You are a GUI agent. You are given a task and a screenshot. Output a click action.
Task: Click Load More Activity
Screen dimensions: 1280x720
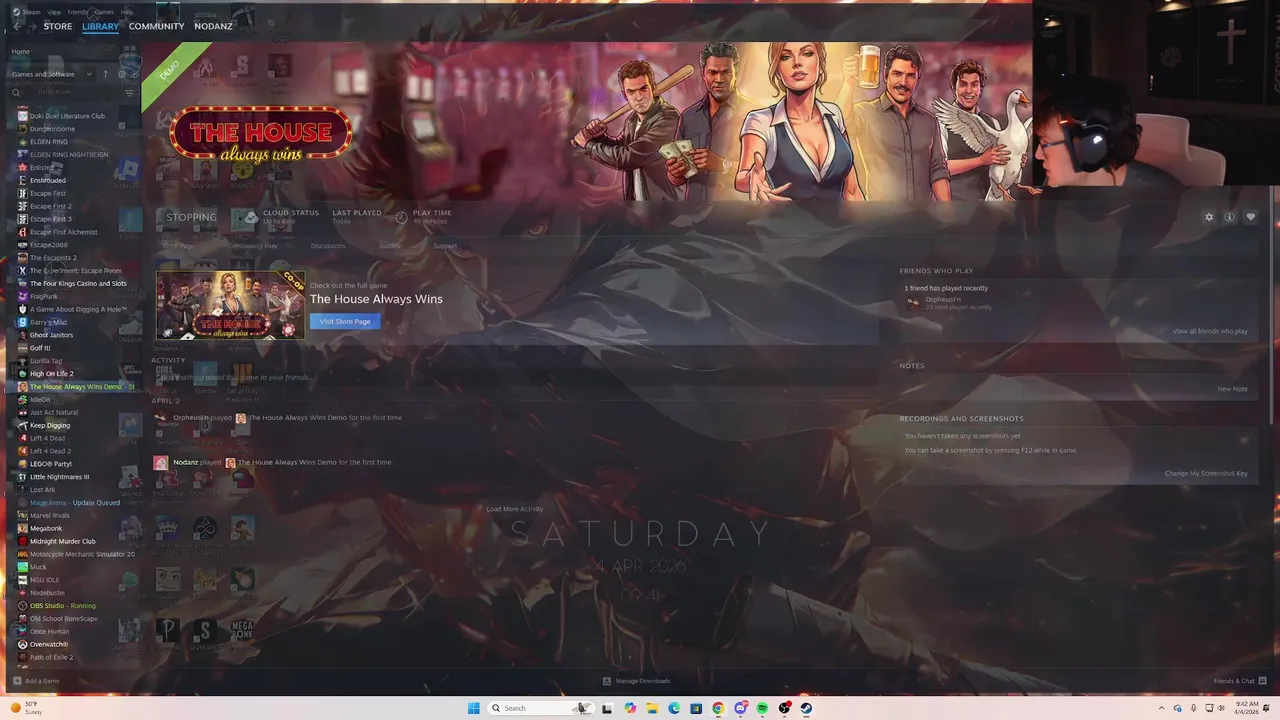tap(515, 509)
